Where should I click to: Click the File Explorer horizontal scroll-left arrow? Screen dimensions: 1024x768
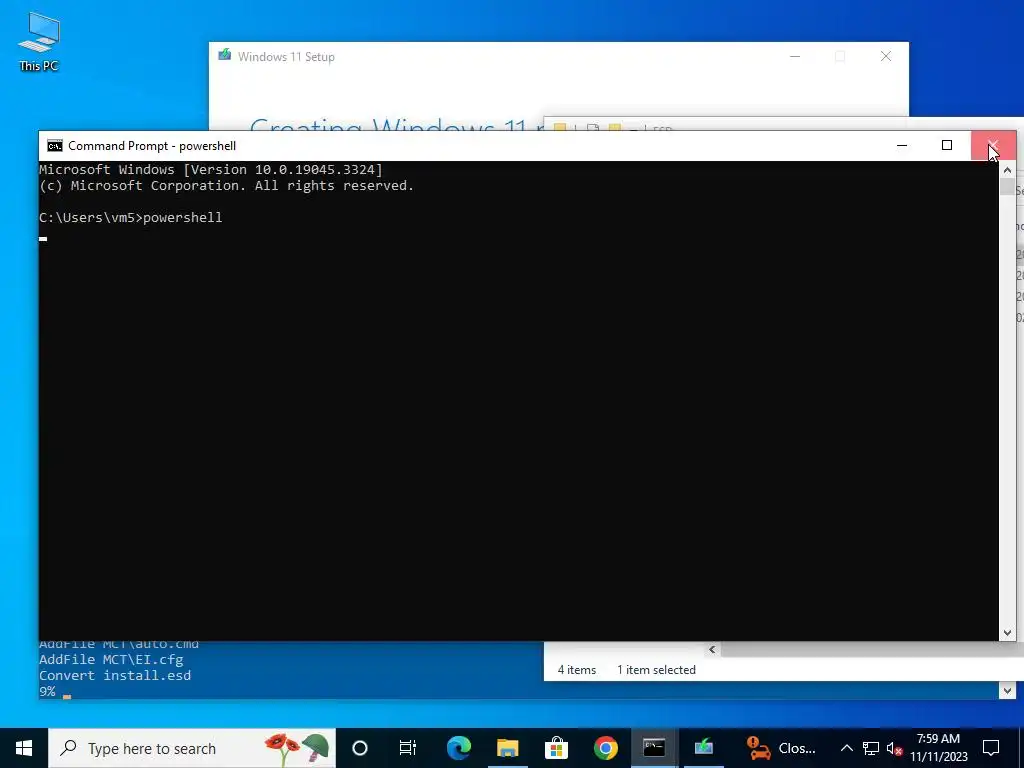click(712, 649)
